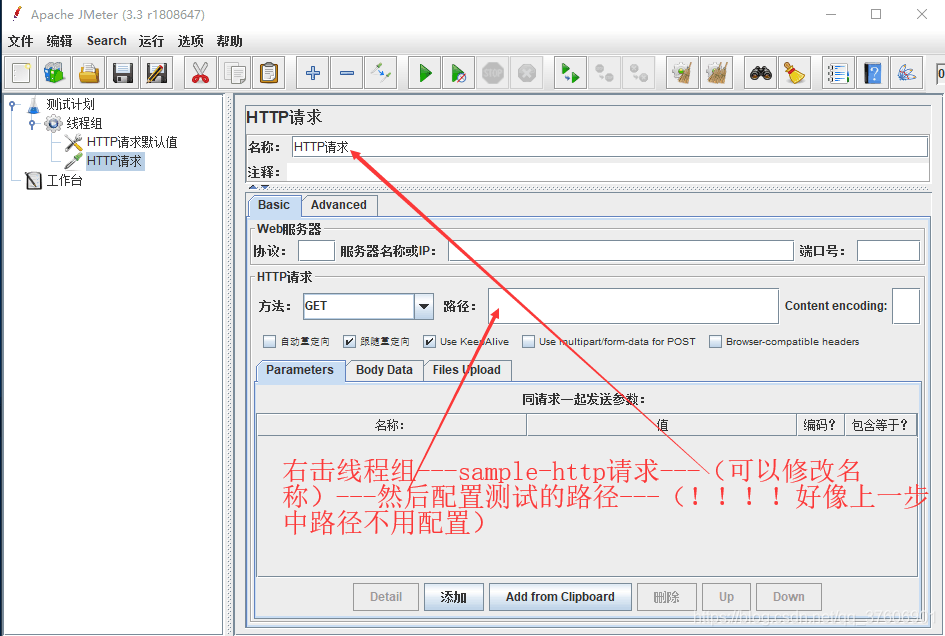The height and width of the screenshot is (636, 945).
Task: Select the HTTP请求 tree node
Action: (x=115, y=161)
